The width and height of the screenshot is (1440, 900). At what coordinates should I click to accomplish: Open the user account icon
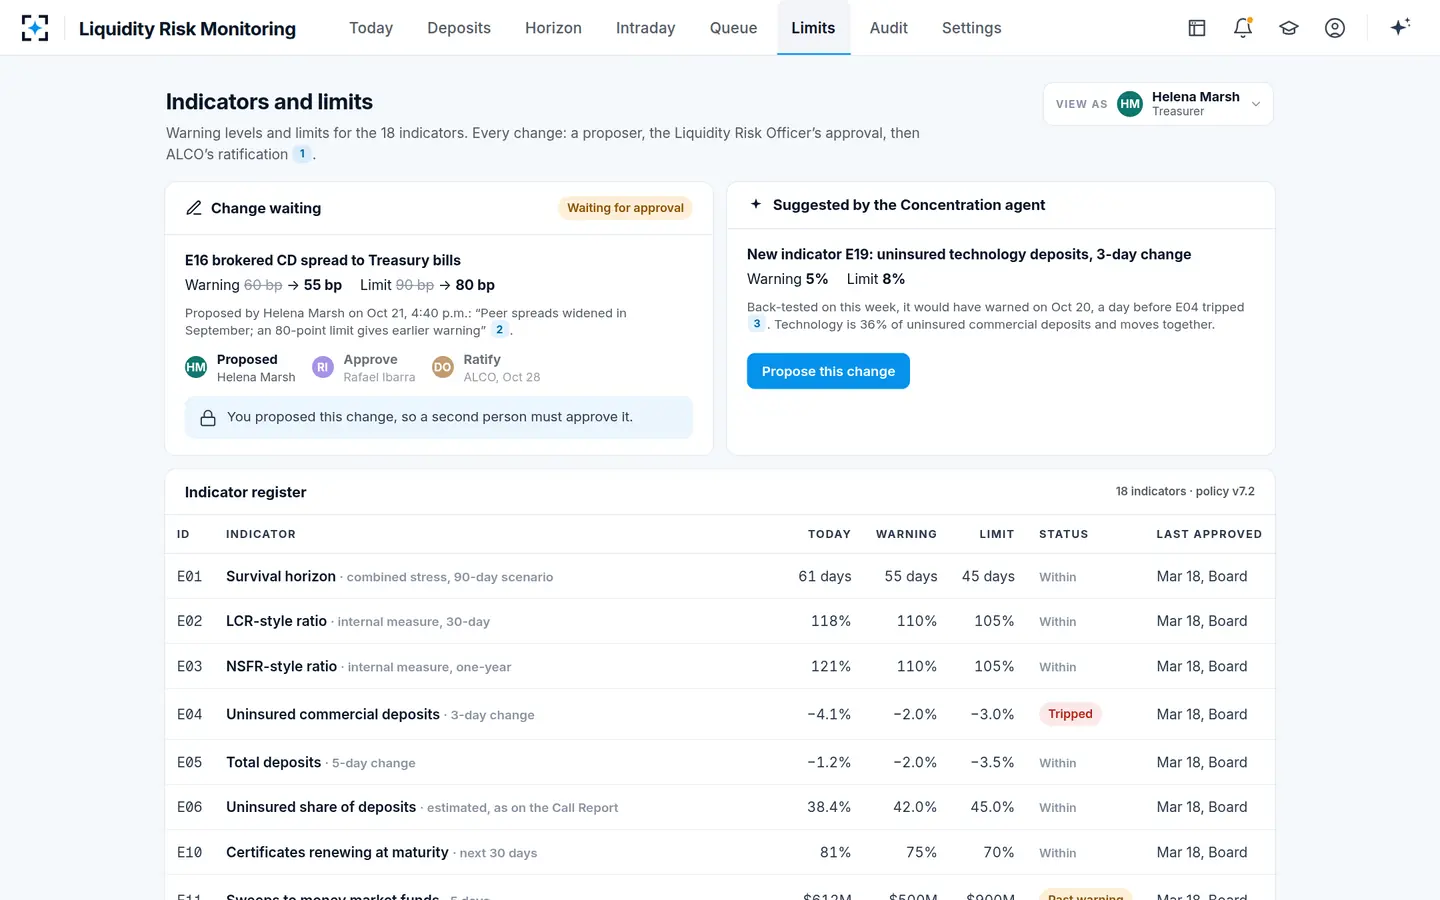click(1335, 28)
